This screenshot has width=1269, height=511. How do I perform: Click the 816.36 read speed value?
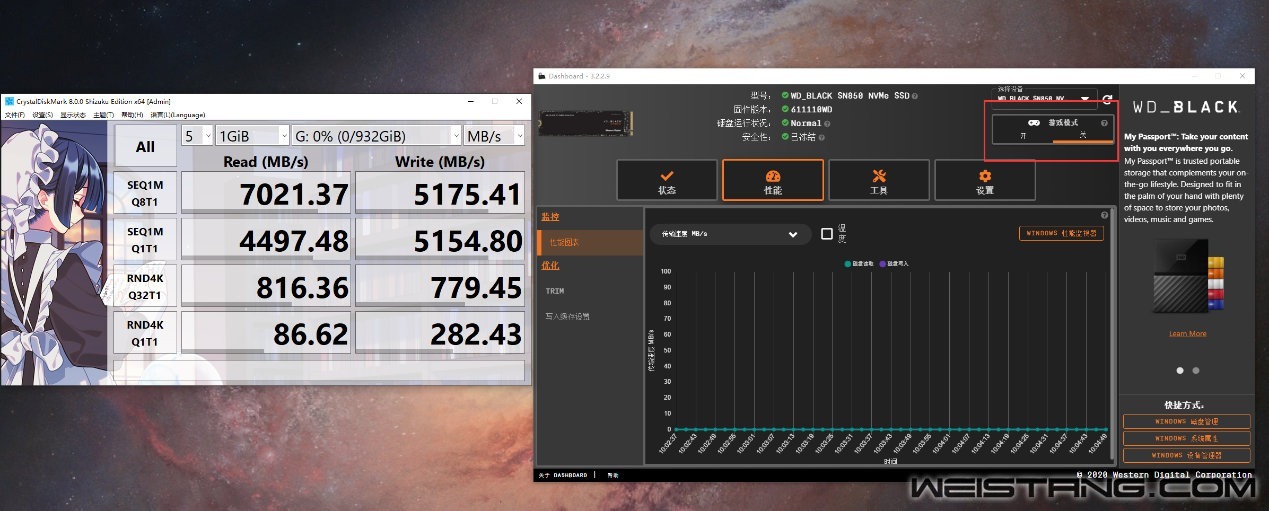coord(265,286)
